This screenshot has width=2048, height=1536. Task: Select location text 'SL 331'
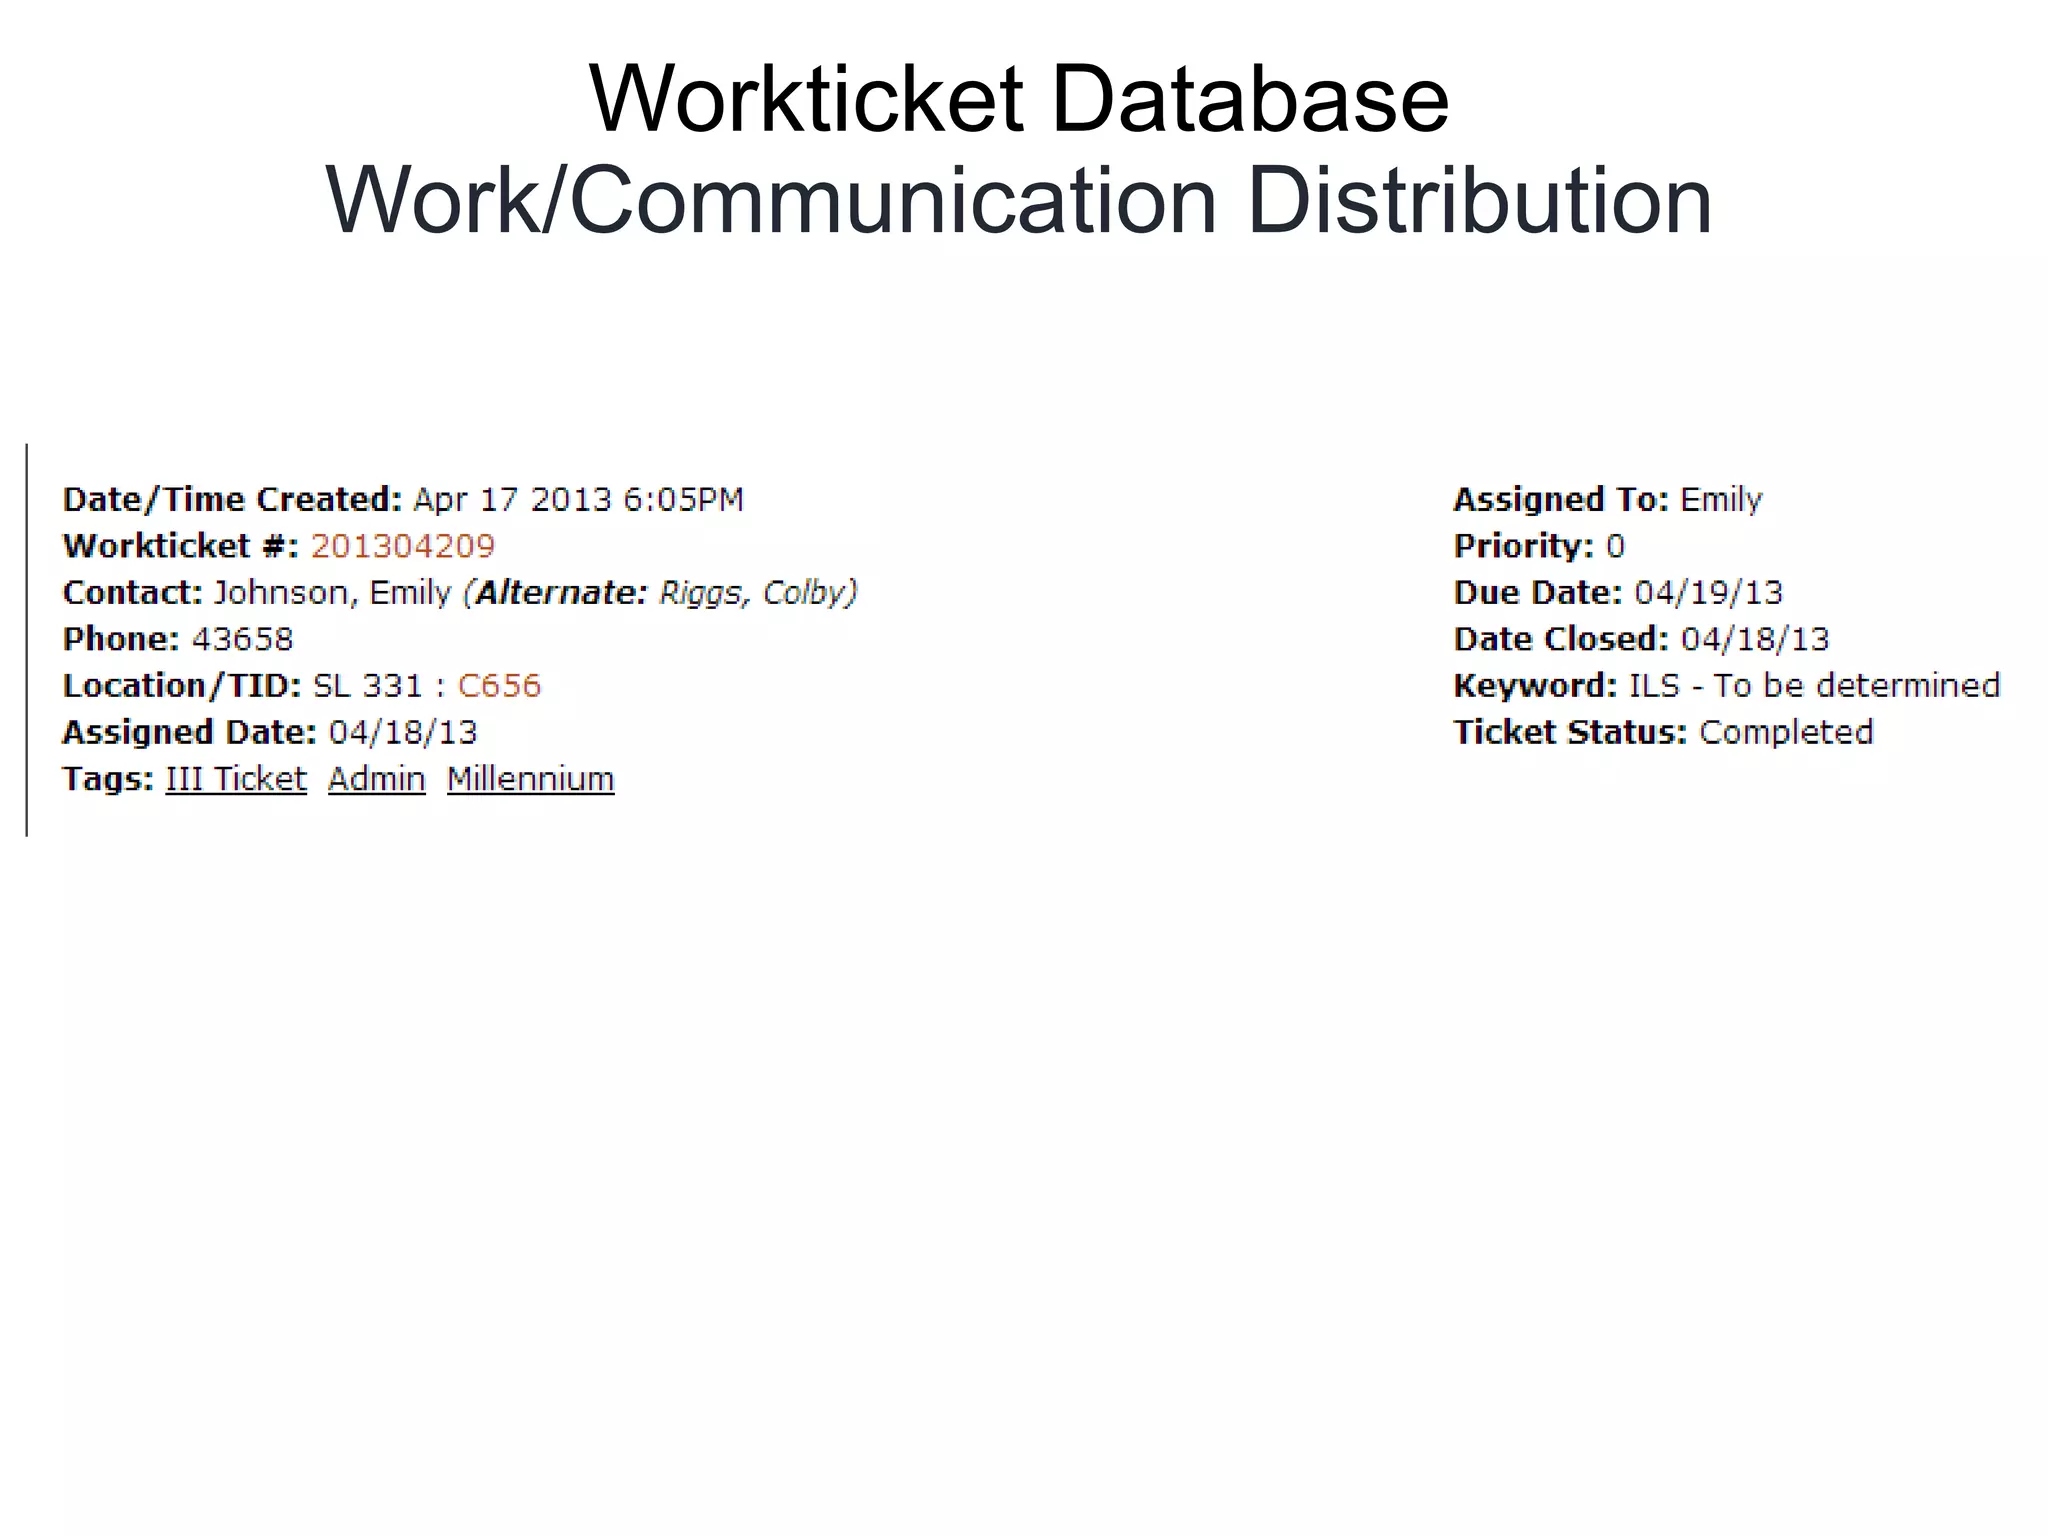tap(368, 686)
